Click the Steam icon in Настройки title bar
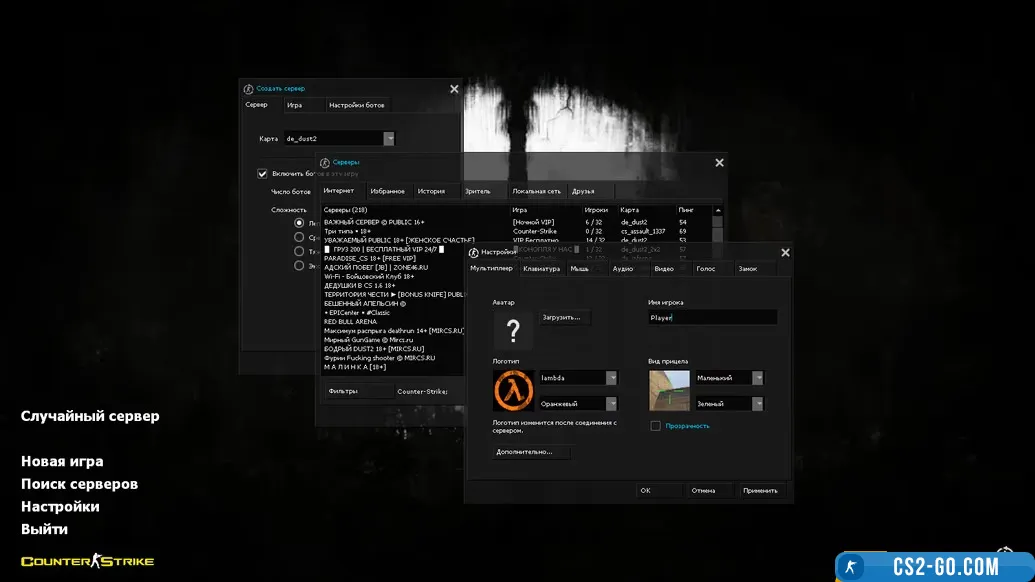 [x=474, y=252]
